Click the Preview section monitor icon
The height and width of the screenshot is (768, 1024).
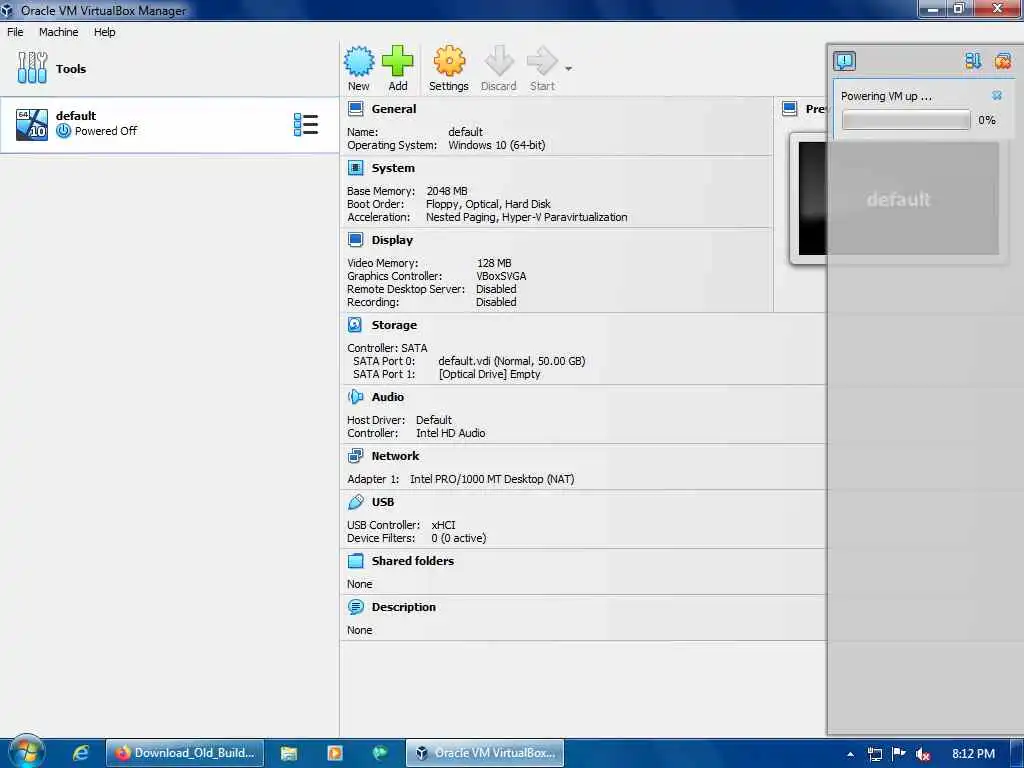coord(790,109)
